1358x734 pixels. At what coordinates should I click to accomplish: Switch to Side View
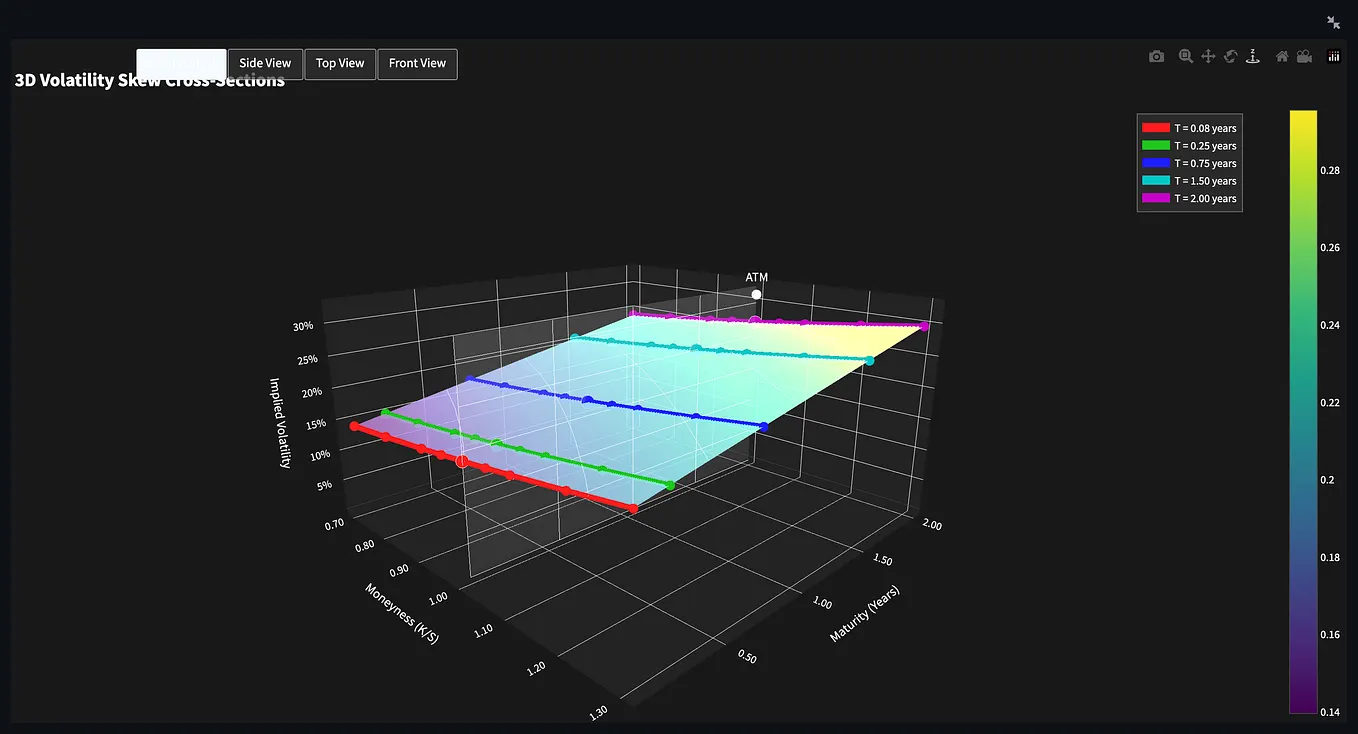click(x=265, y=63)
